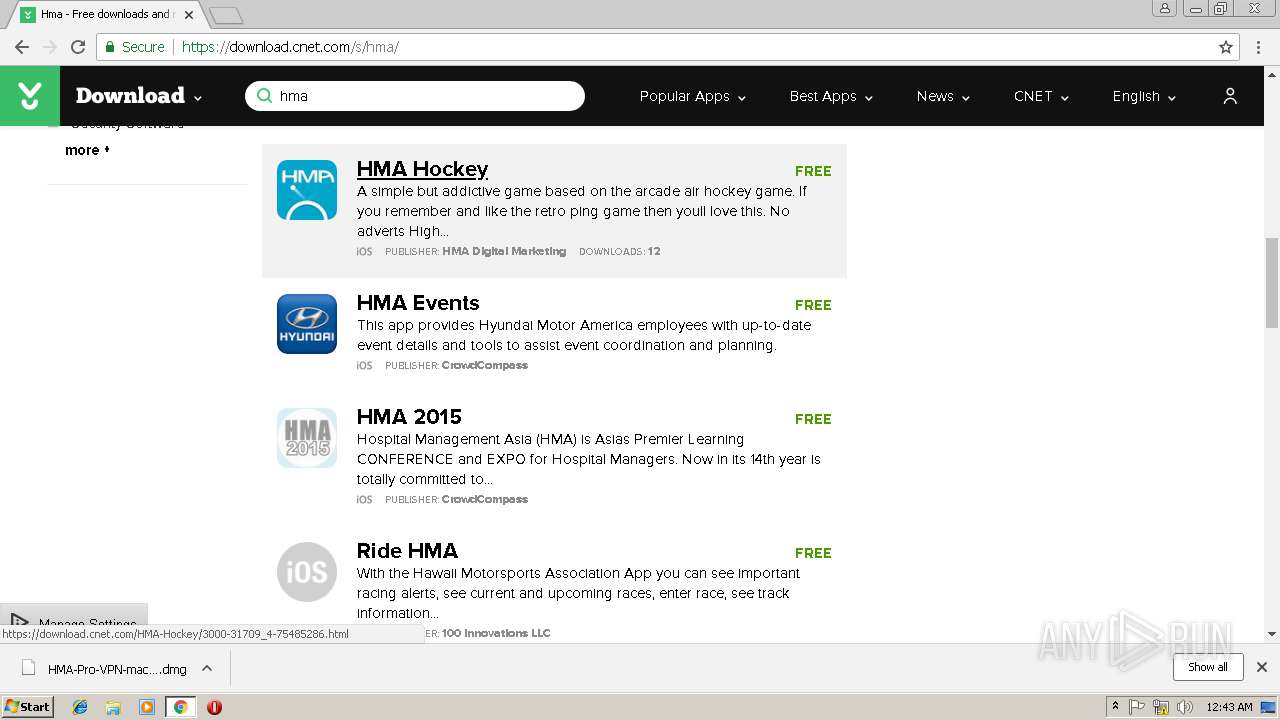This screenshot has width=1280, height=720.
Task: Close the downloads bar
Action: point(1262,667)
